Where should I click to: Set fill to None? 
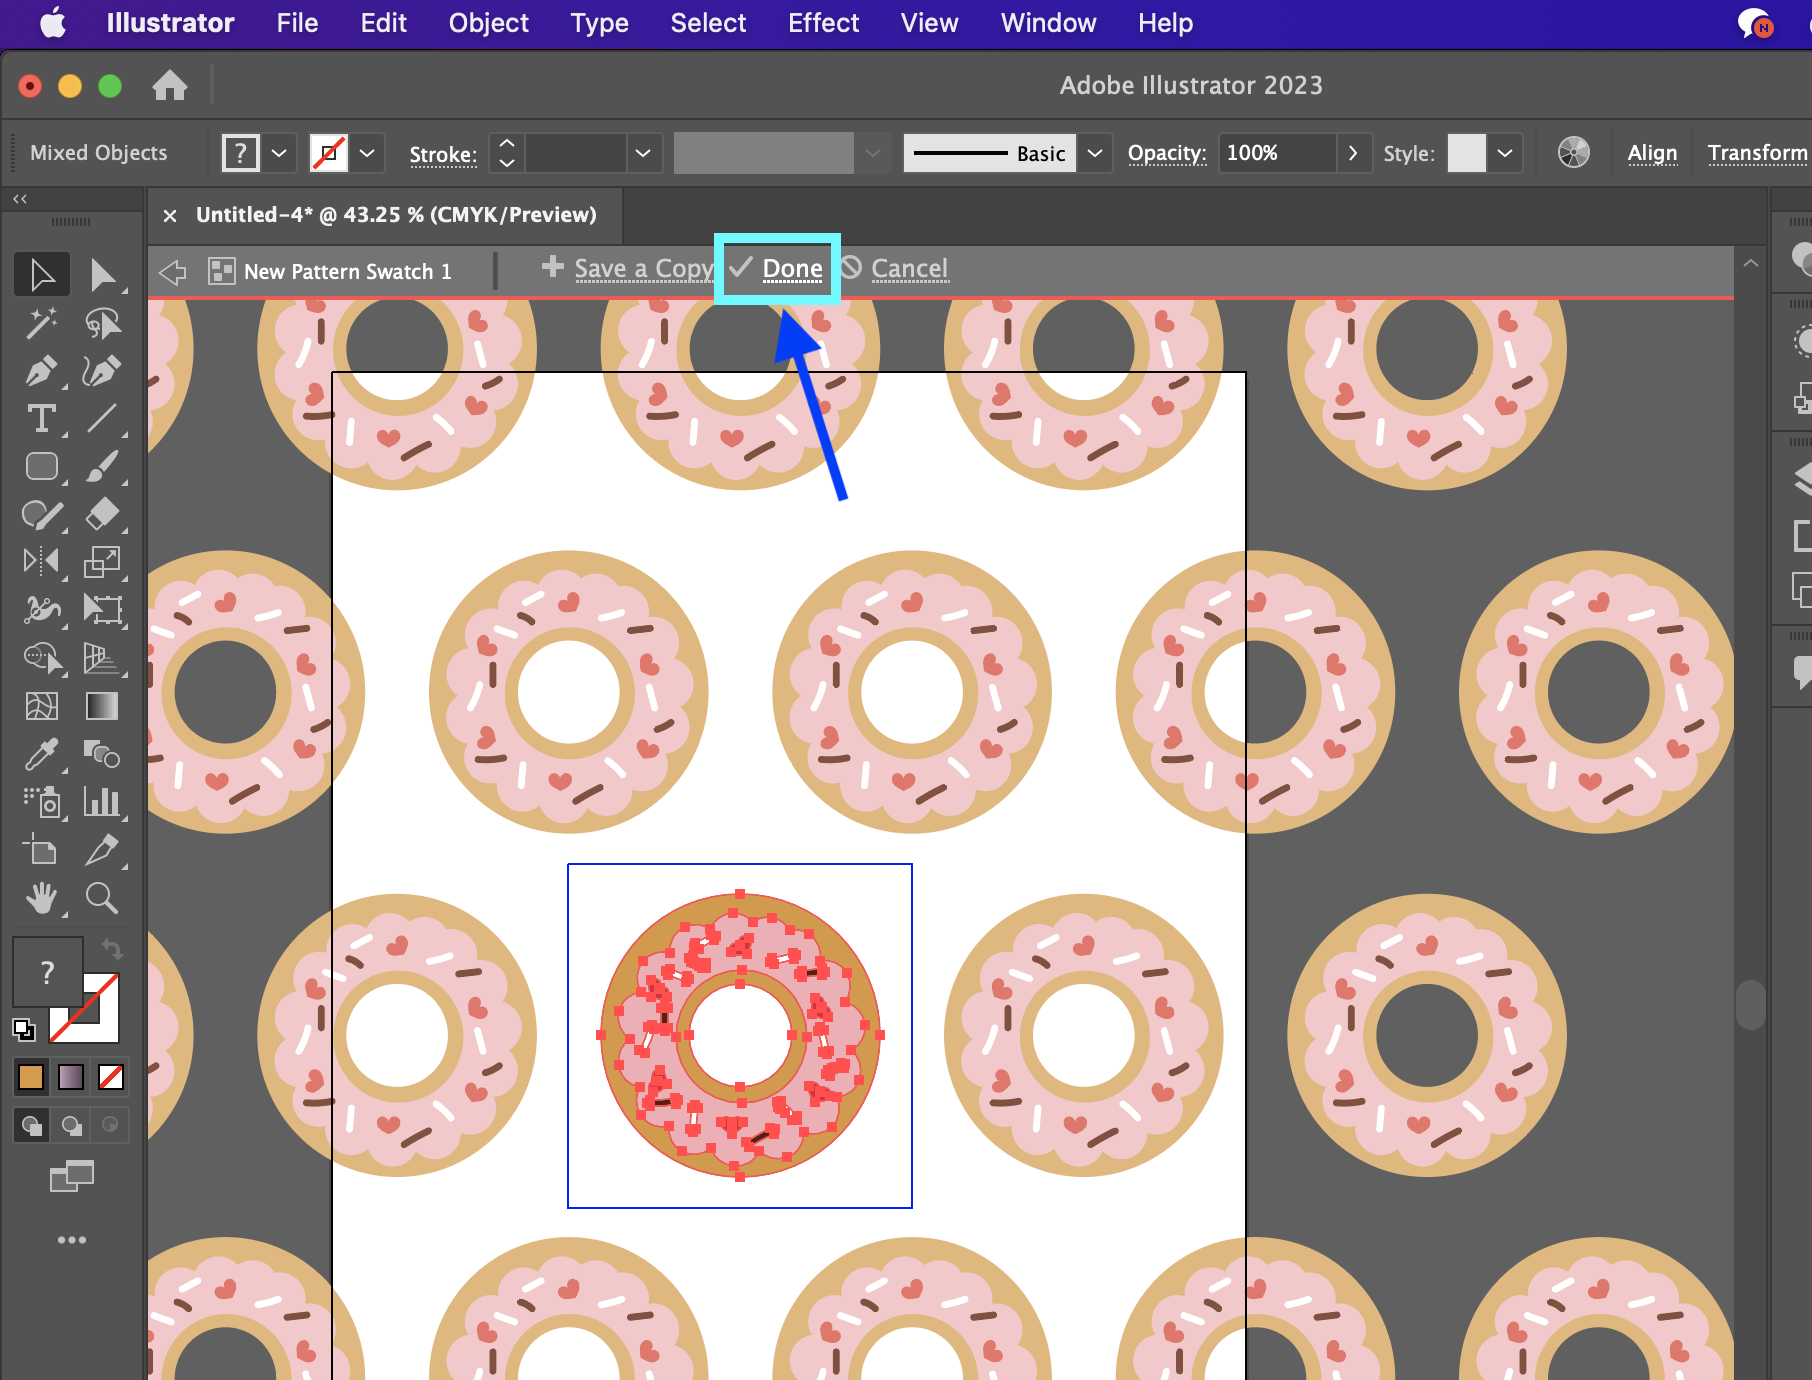111,1077
